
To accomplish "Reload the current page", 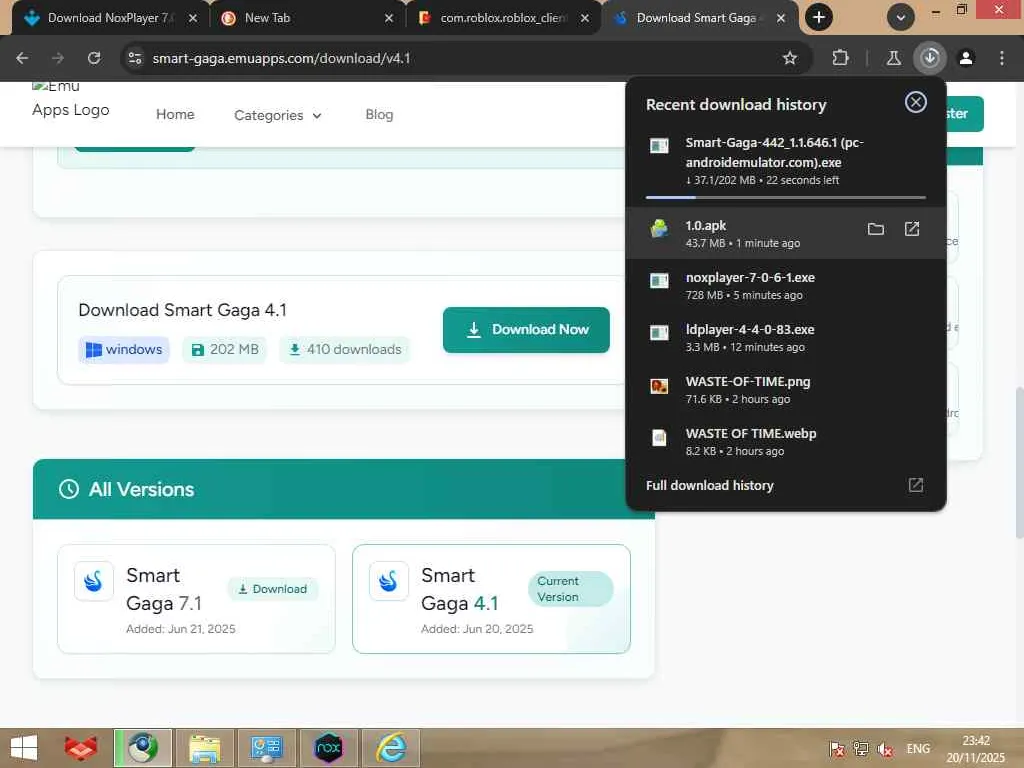I will click(94, 58).
